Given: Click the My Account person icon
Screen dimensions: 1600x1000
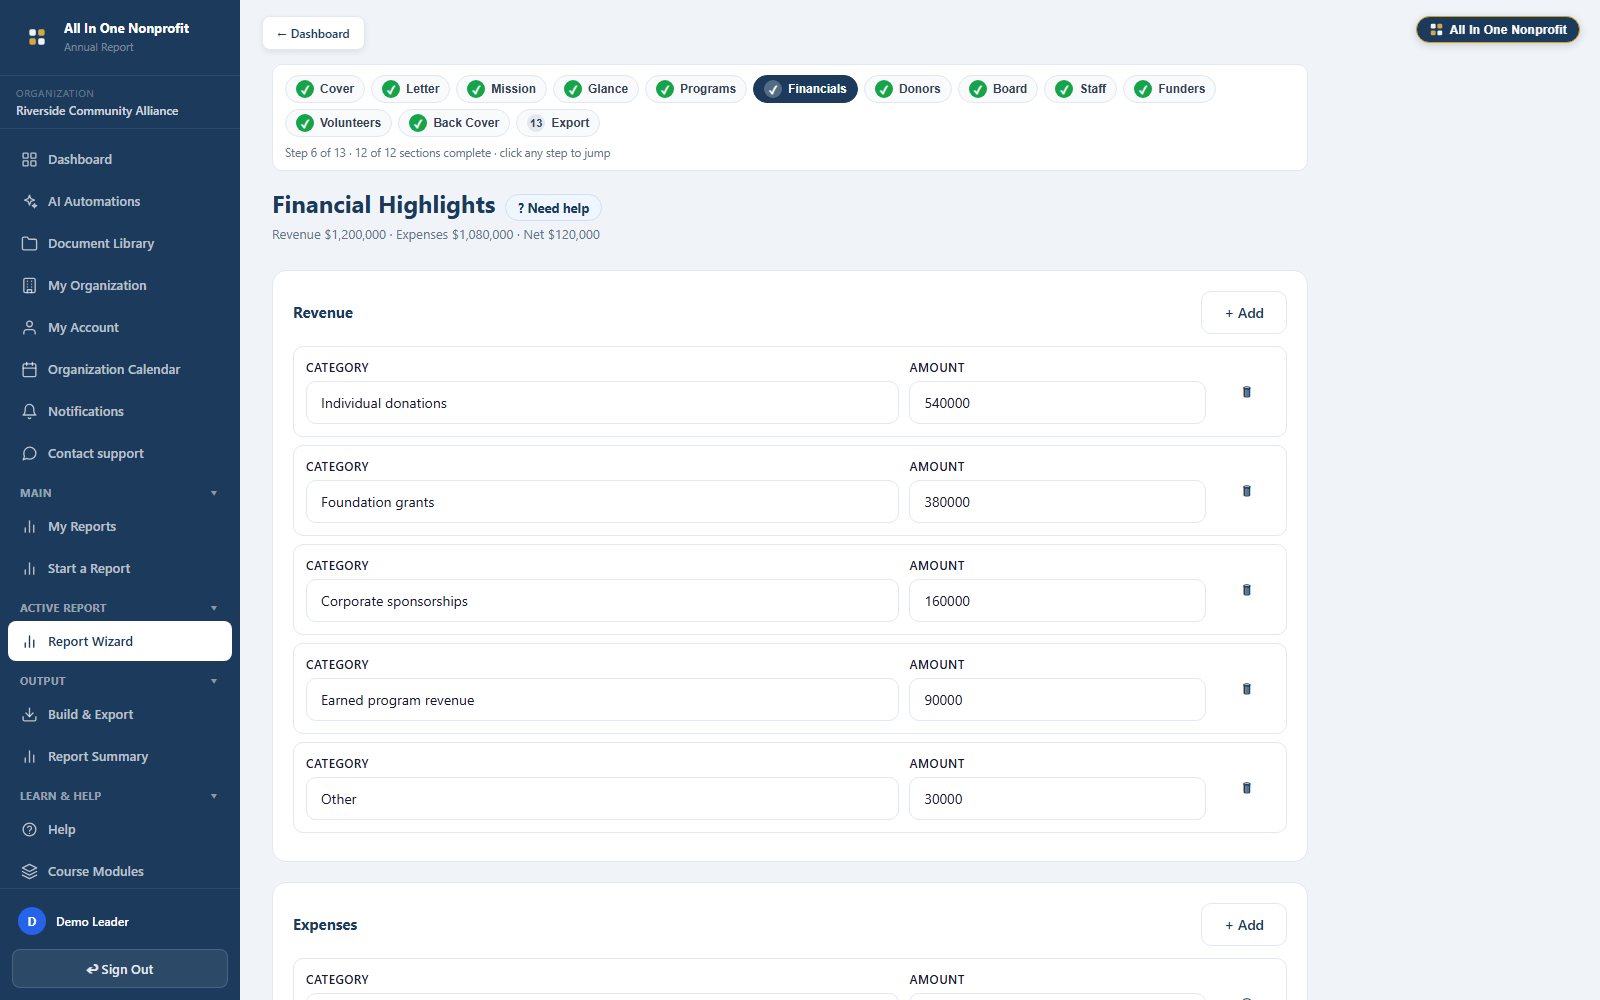Looking at the screenshot, I should (29, 328).
